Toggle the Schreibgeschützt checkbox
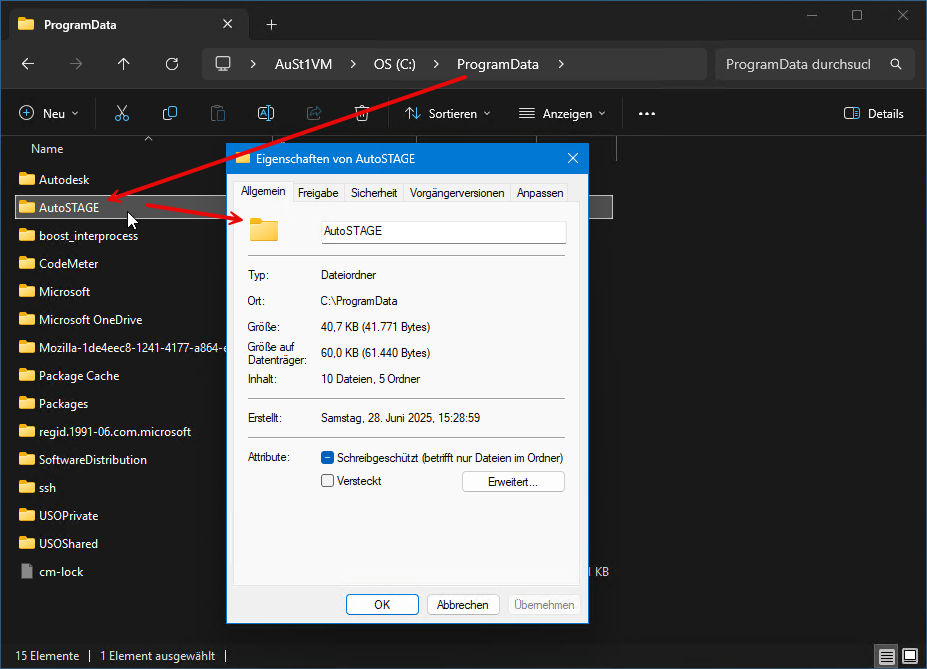The height and width of the screenshot is (669, 927). 328,458
